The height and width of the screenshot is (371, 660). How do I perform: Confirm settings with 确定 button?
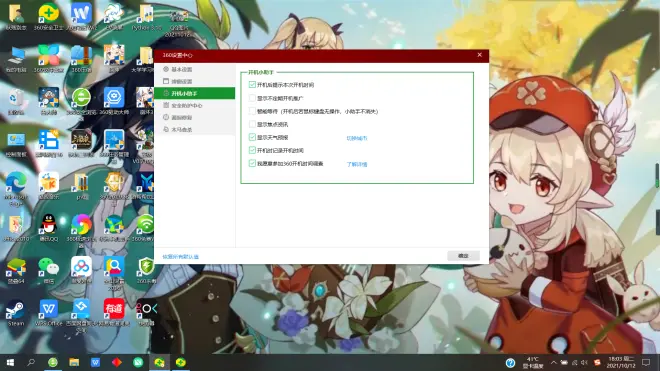tap(463, 256)
